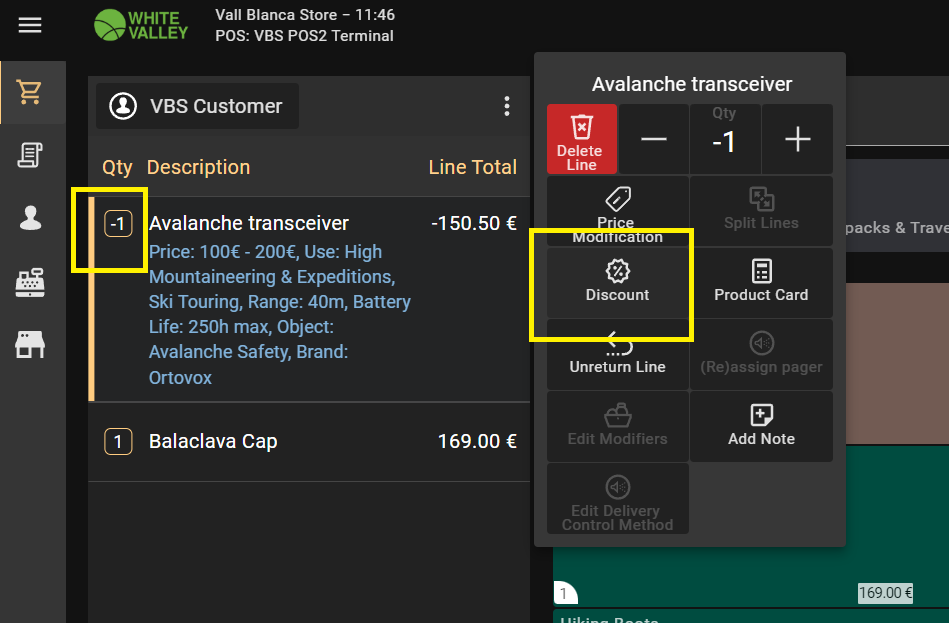The width and height of the screenshot is (949, 623).
Task: Open Product Card for the transceiver
Action: (x=761, y=282)
